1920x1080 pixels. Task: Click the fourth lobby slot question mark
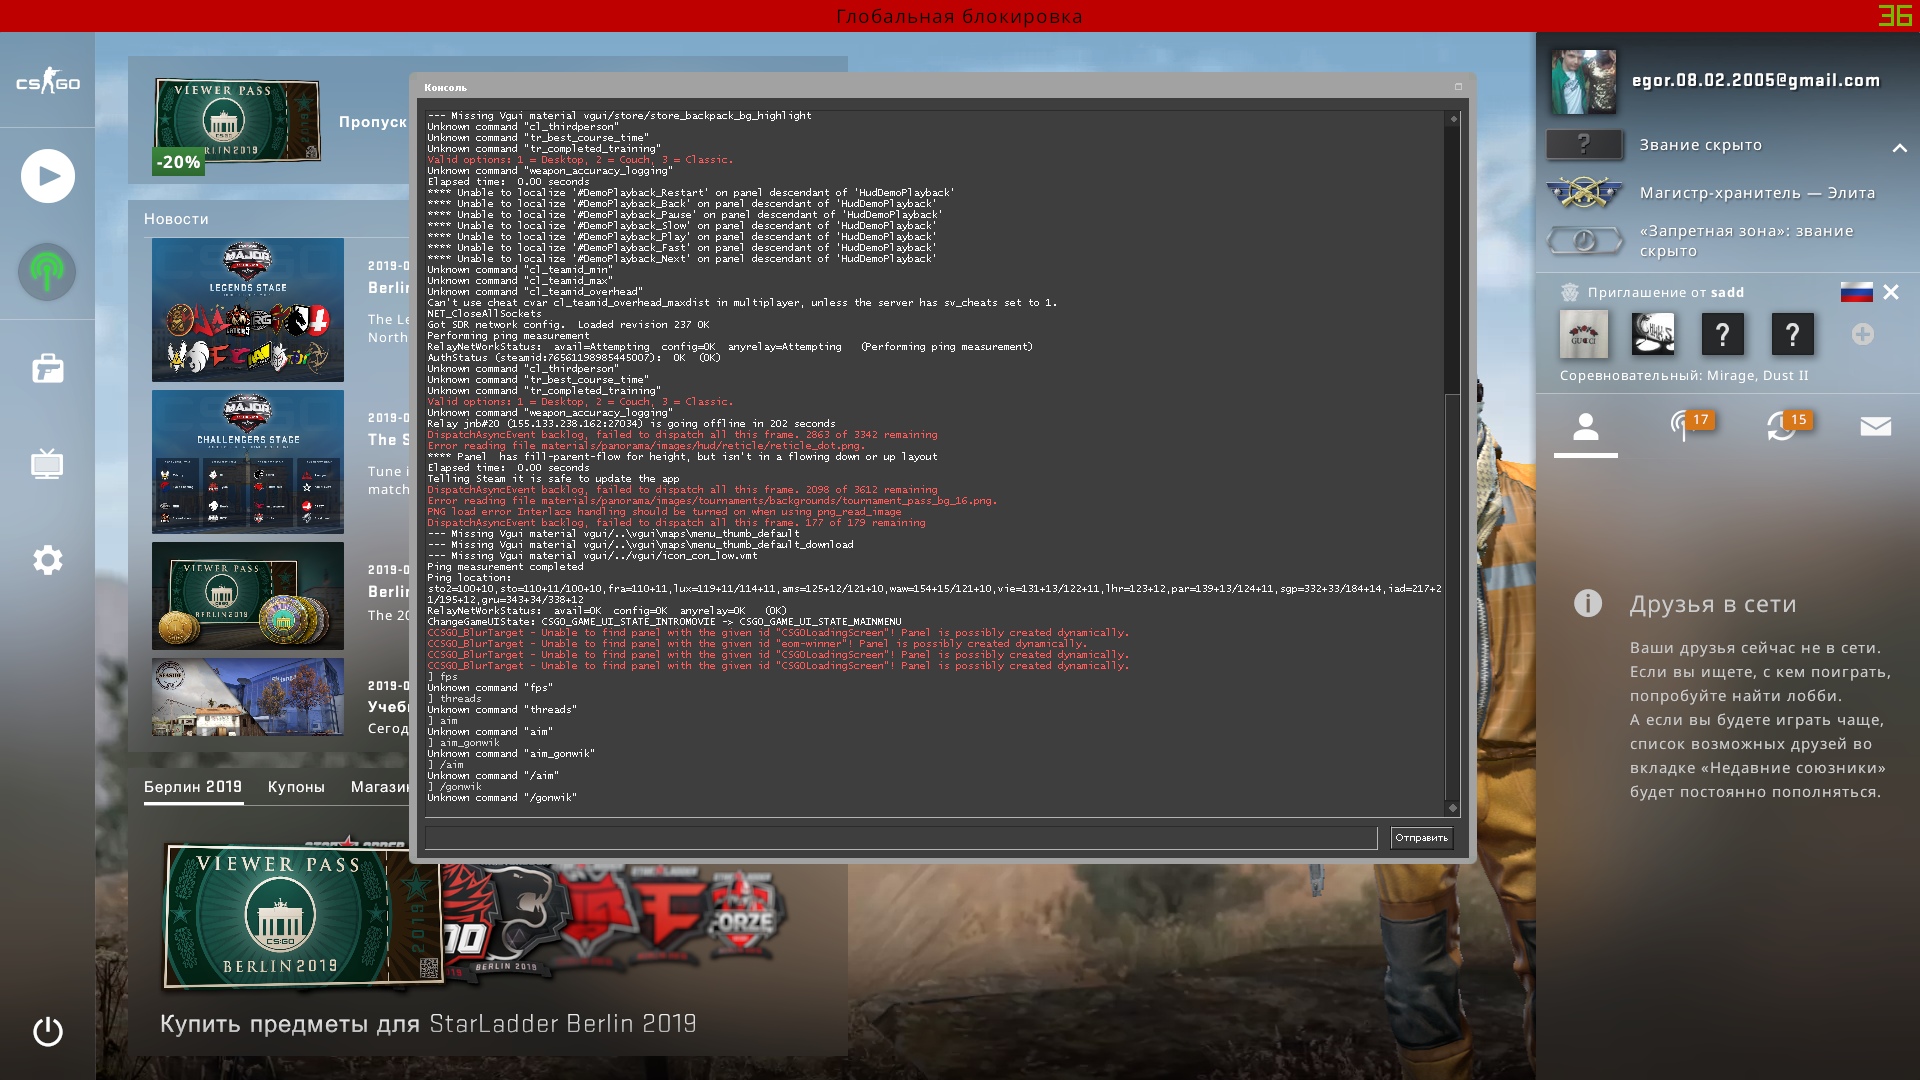[x=1792, y=334]
